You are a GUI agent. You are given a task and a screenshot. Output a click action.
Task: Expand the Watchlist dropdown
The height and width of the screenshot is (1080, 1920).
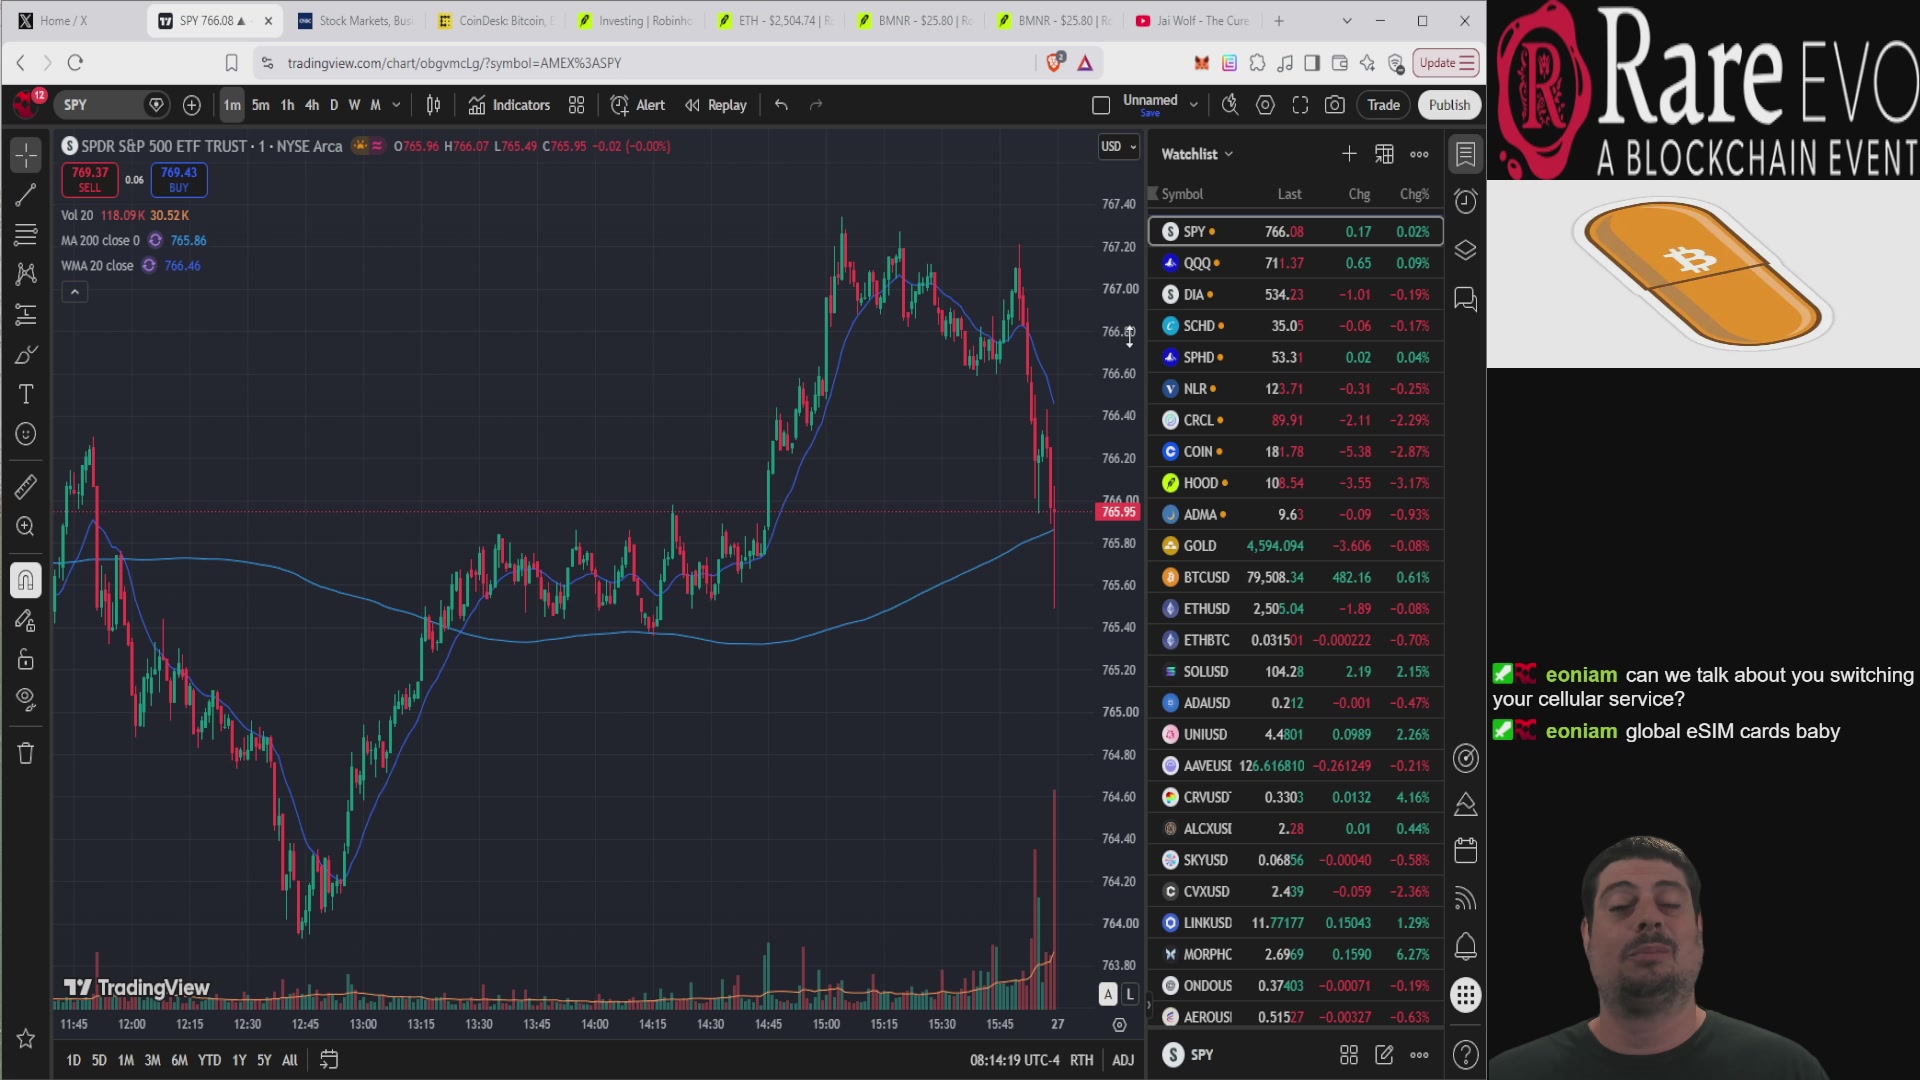(1197, 154)
